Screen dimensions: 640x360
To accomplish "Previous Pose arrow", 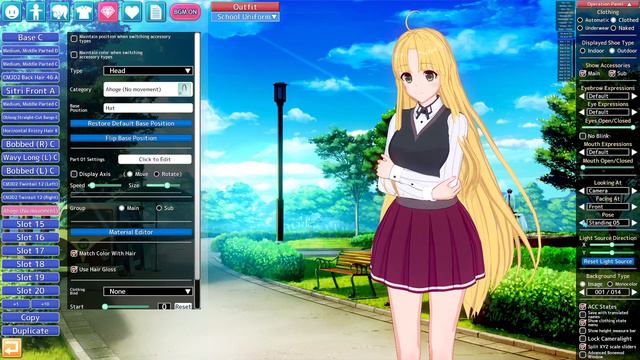I will 582,223.
